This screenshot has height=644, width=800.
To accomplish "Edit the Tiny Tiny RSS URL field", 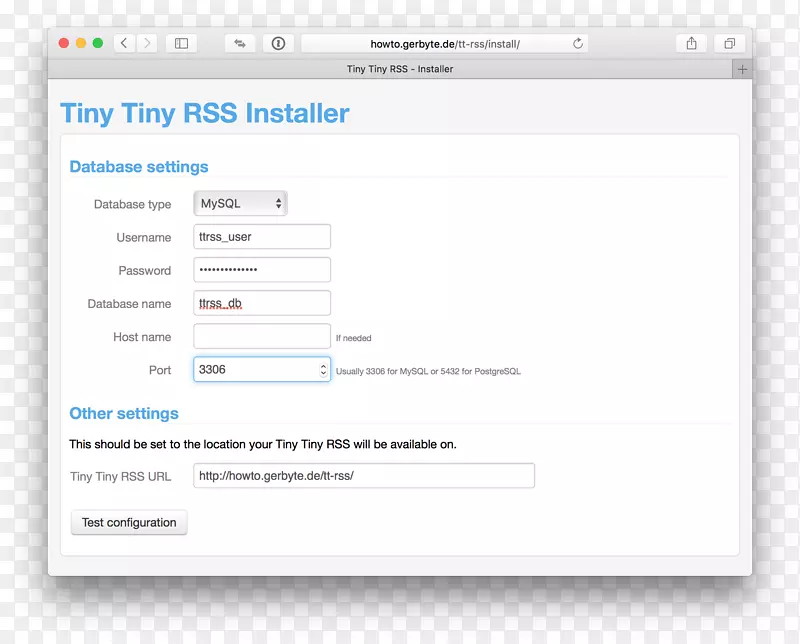I will click(364, 476).
